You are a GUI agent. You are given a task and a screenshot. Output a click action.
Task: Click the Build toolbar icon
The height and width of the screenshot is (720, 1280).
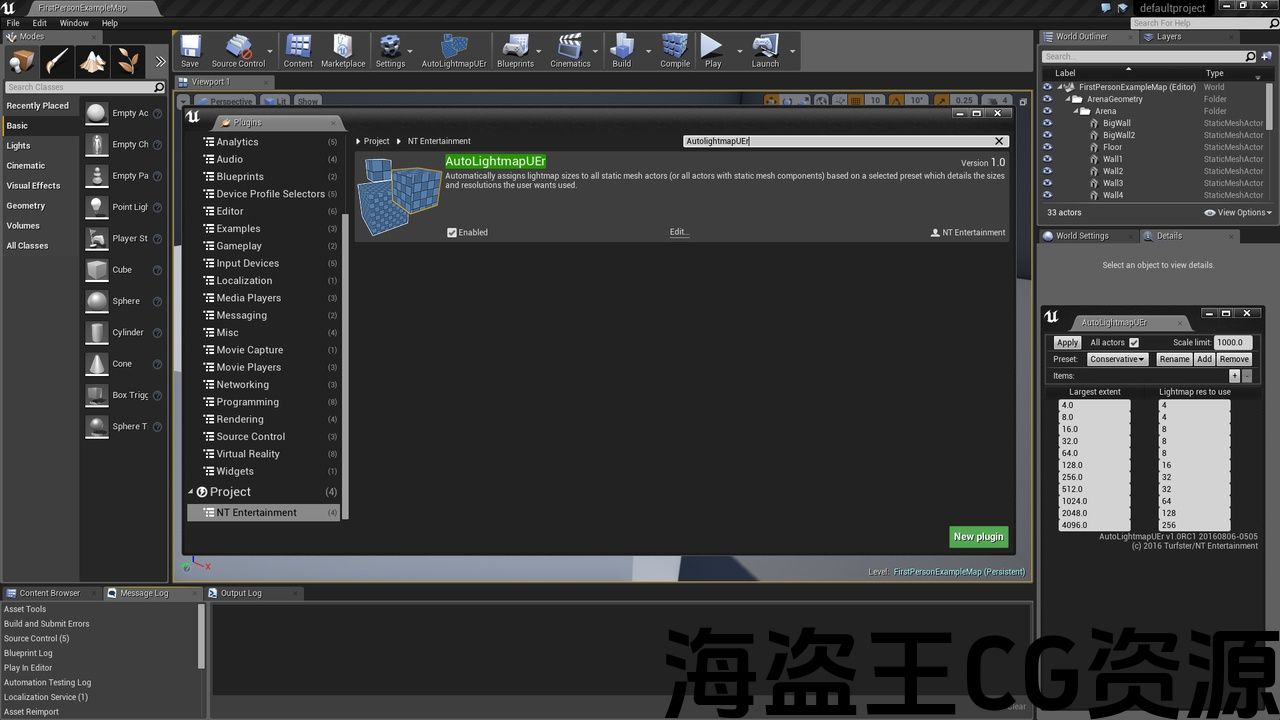coord(622,49)
